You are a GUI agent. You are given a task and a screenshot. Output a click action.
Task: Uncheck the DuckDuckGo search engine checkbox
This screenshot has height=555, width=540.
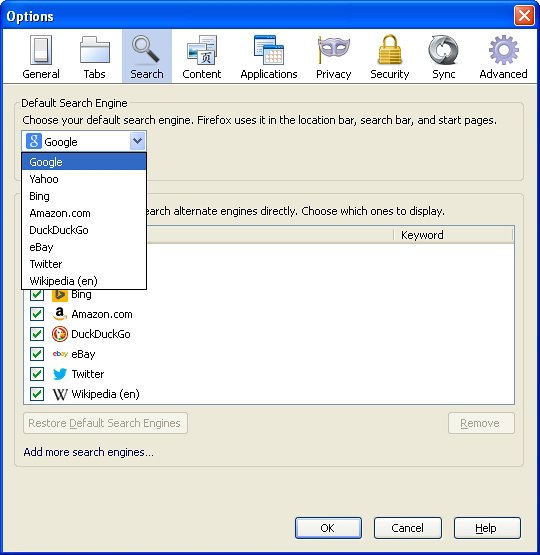coord(37,334)
